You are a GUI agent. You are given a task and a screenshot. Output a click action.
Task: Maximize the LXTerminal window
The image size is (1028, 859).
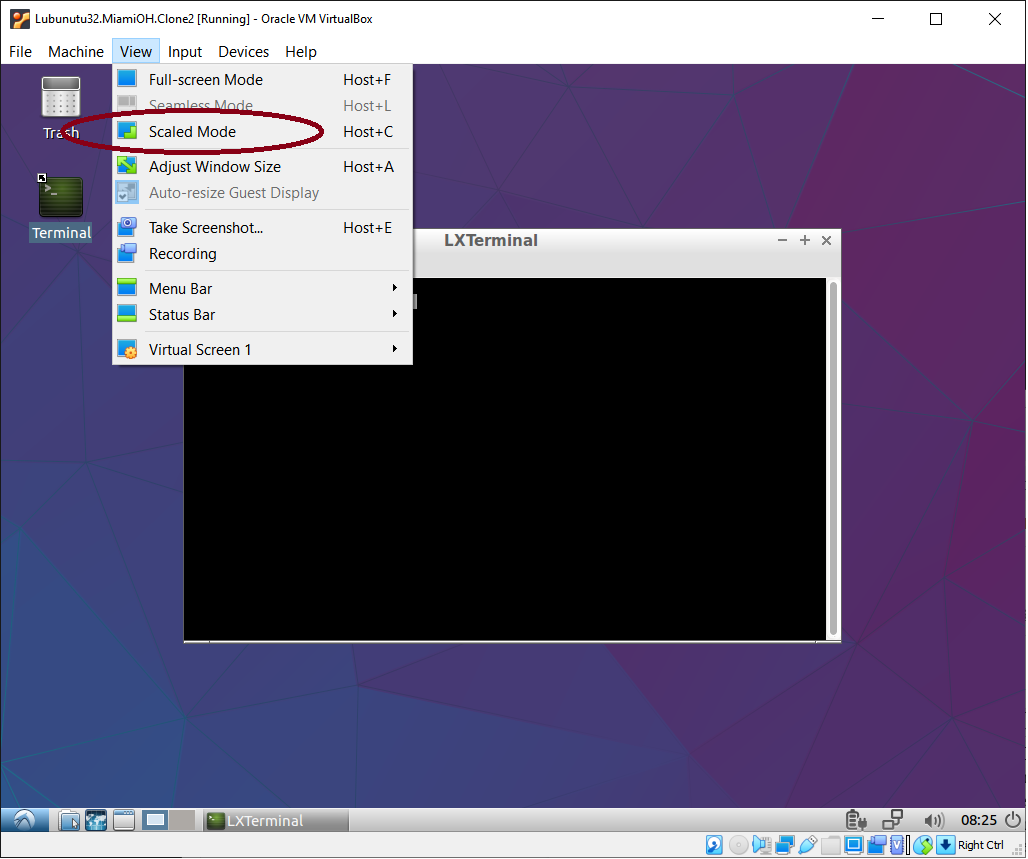[x=804, y=241]
